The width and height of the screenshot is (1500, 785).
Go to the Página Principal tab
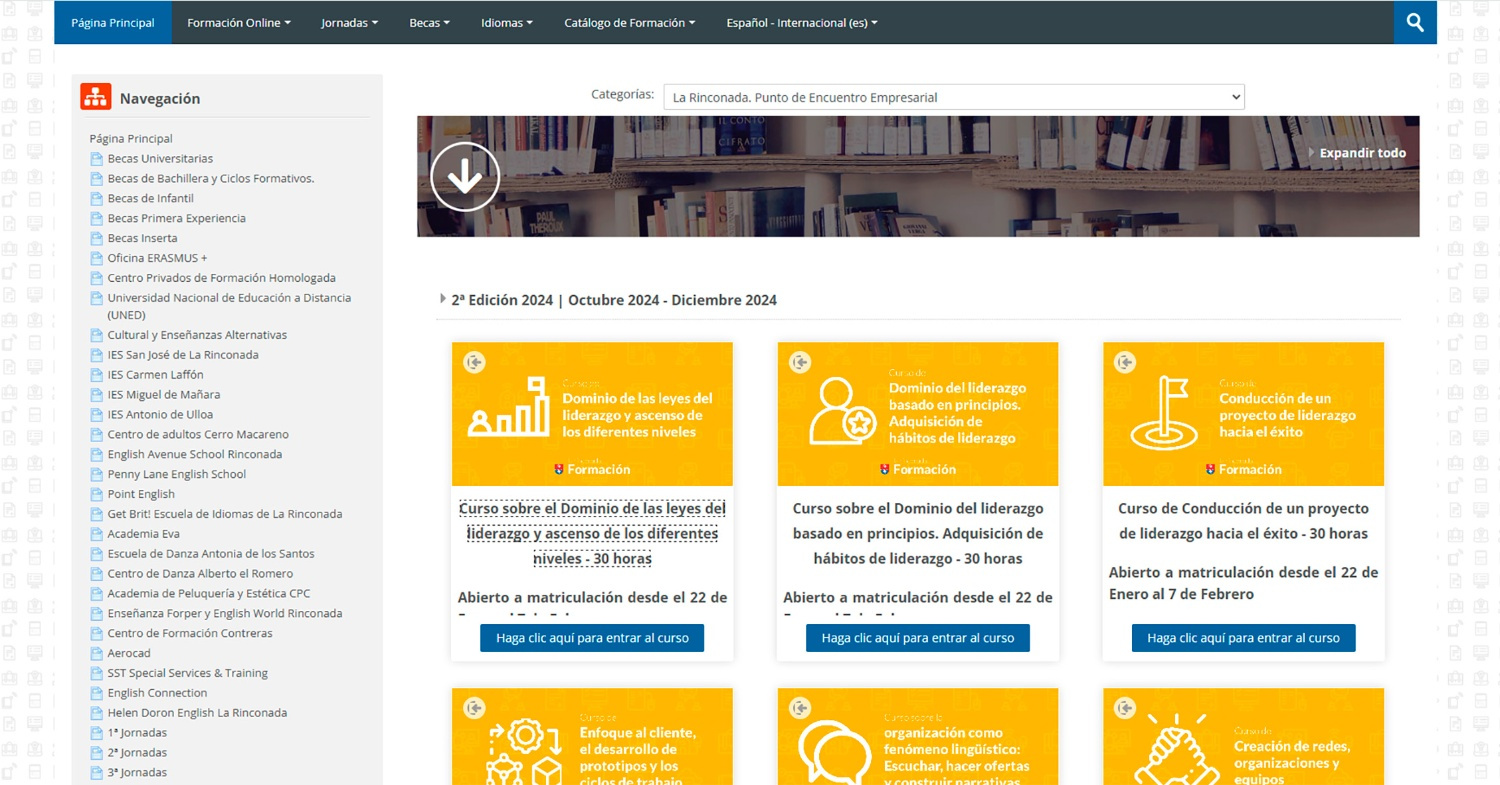(113, 22)
